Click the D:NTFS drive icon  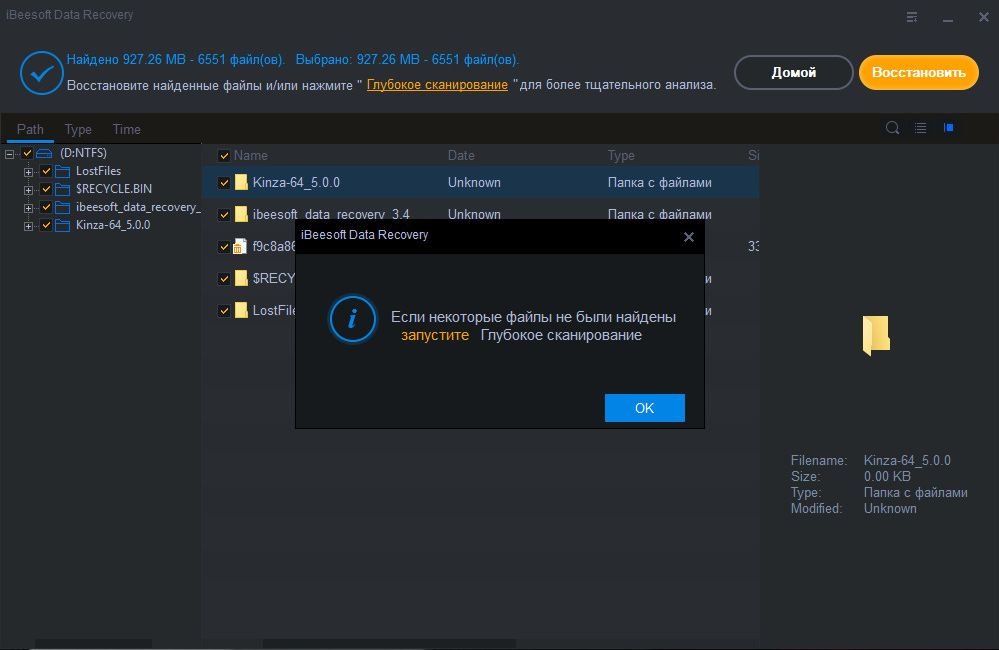tap(44, 153)
